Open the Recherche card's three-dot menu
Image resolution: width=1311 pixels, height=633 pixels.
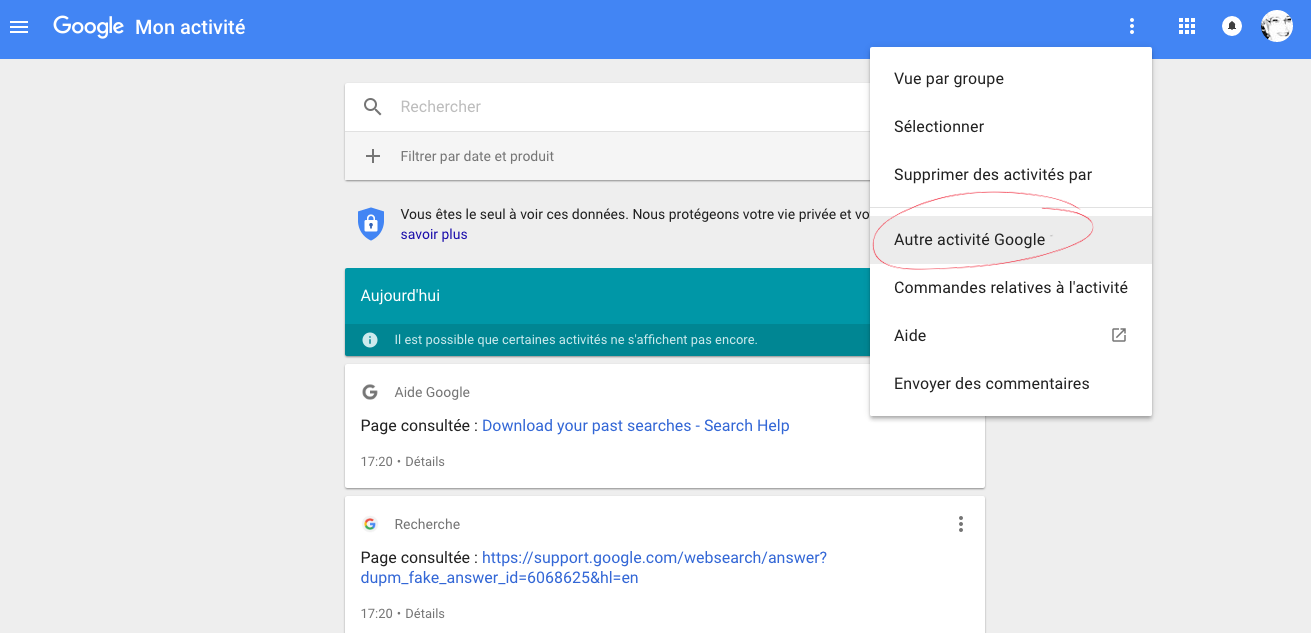coord(961,524)
